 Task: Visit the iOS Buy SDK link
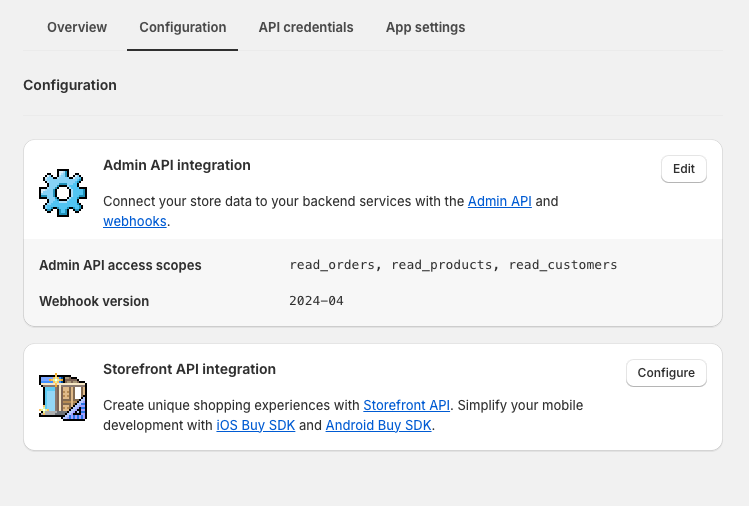tap(255, 425)
